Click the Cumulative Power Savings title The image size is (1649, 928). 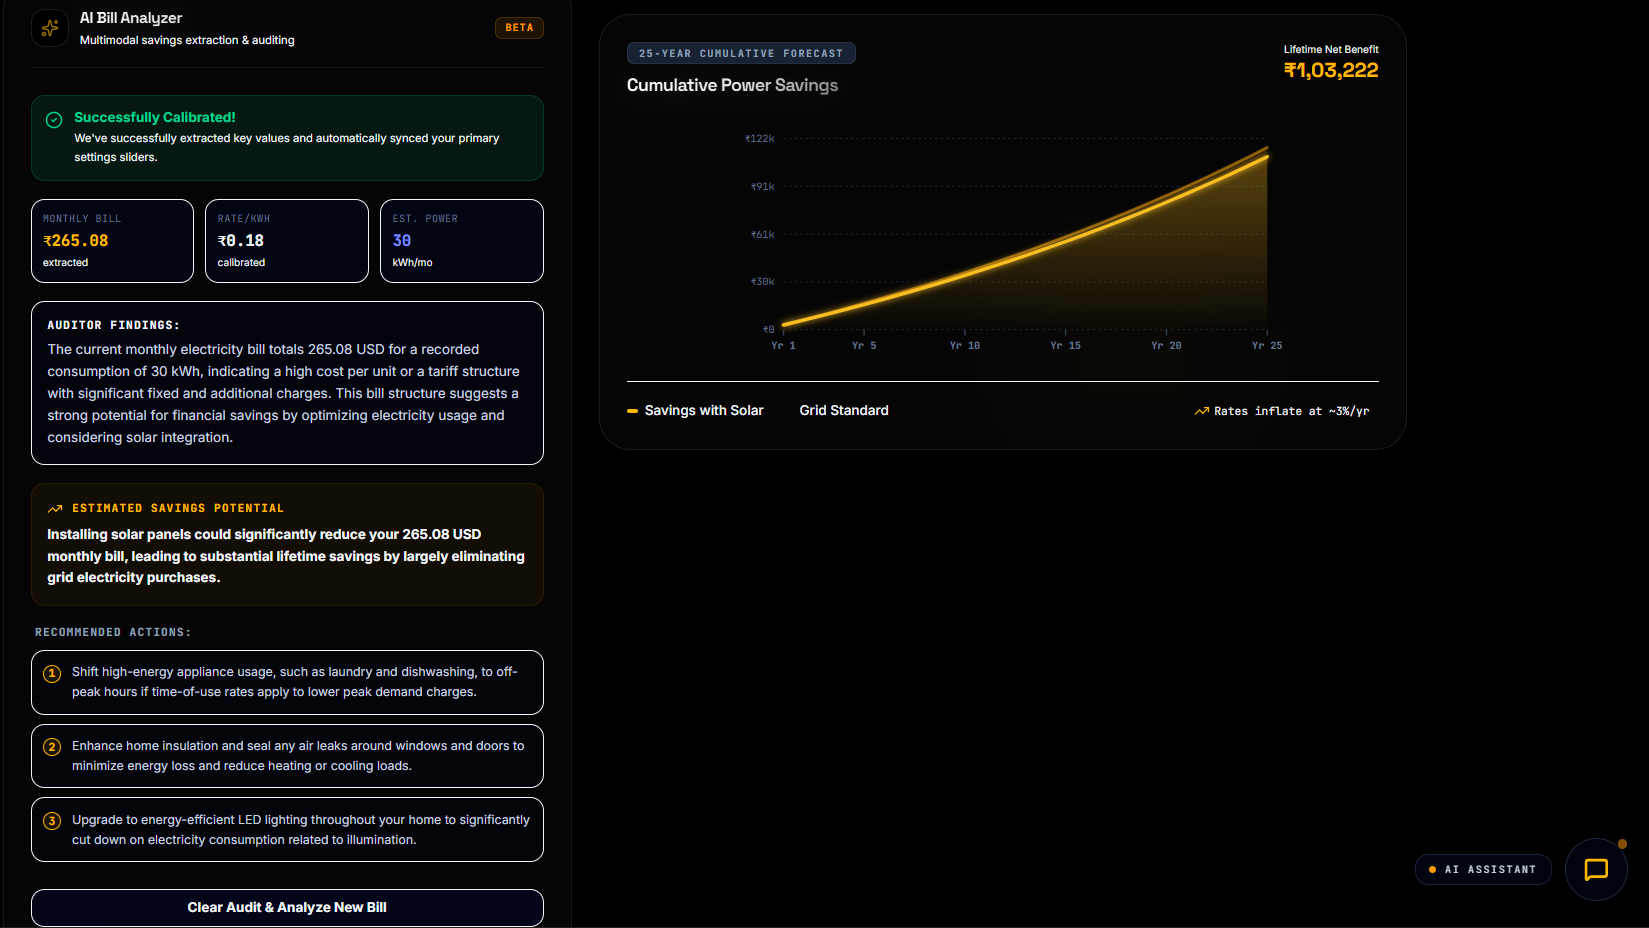pyautogui.click(x=733, y=86)
